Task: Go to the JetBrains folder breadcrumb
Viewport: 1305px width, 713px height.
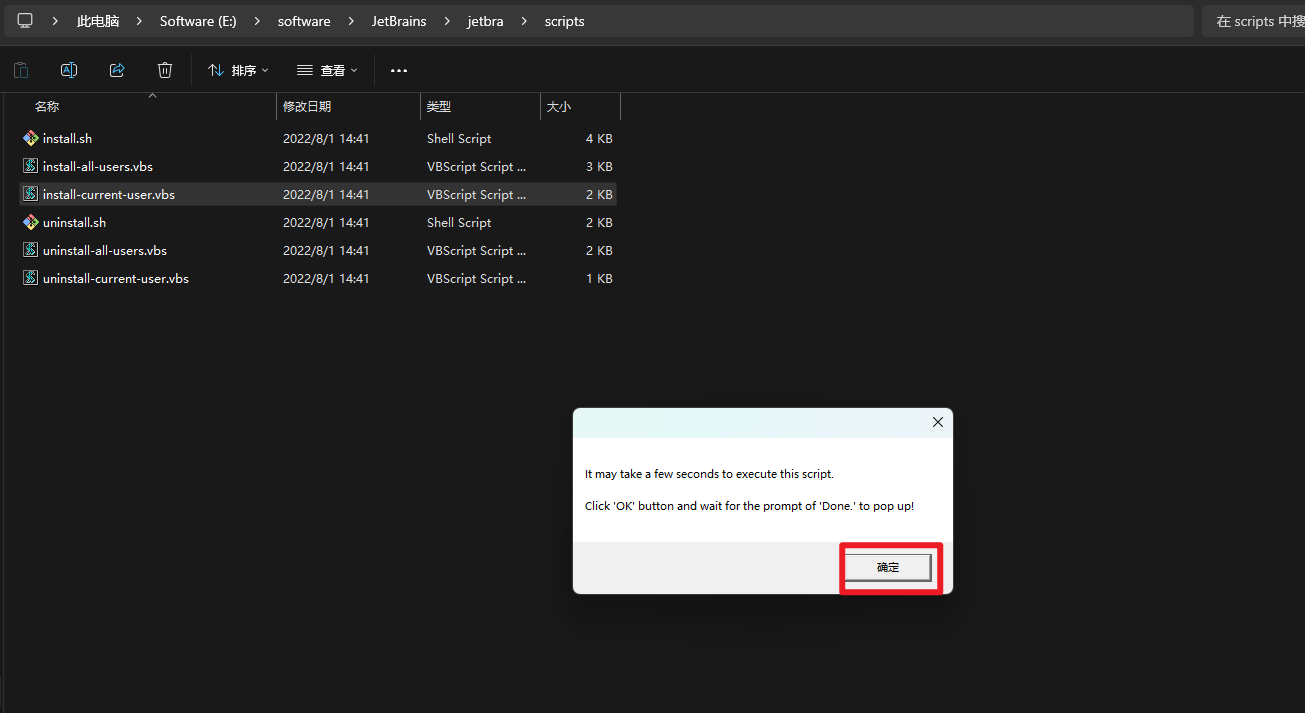Action: [x=399, y=21]
